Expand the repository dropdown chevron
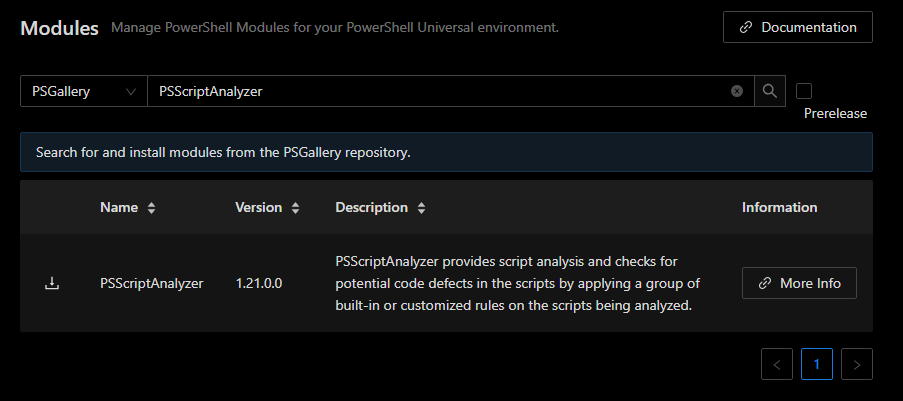 click(131, 92)
